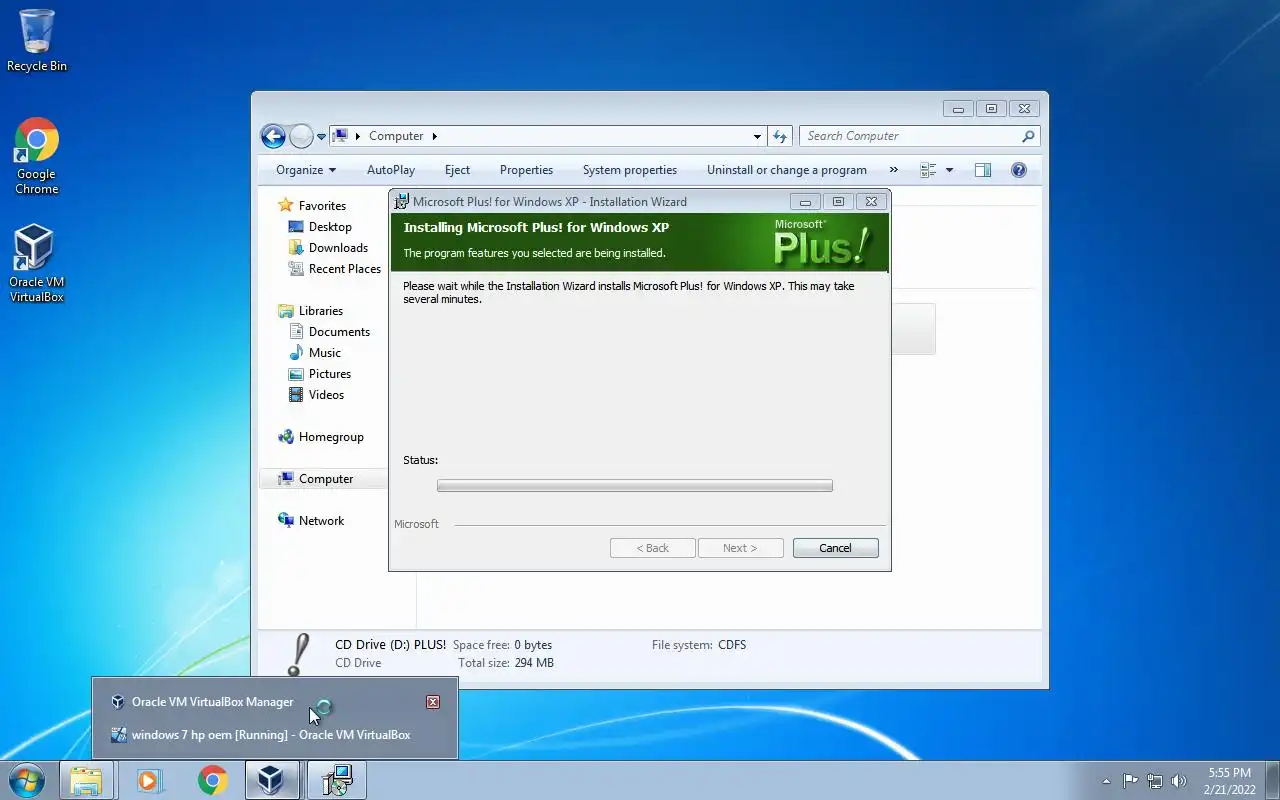Open the Windows Start menu
The image size is (1280, 800).
(27, 780)
